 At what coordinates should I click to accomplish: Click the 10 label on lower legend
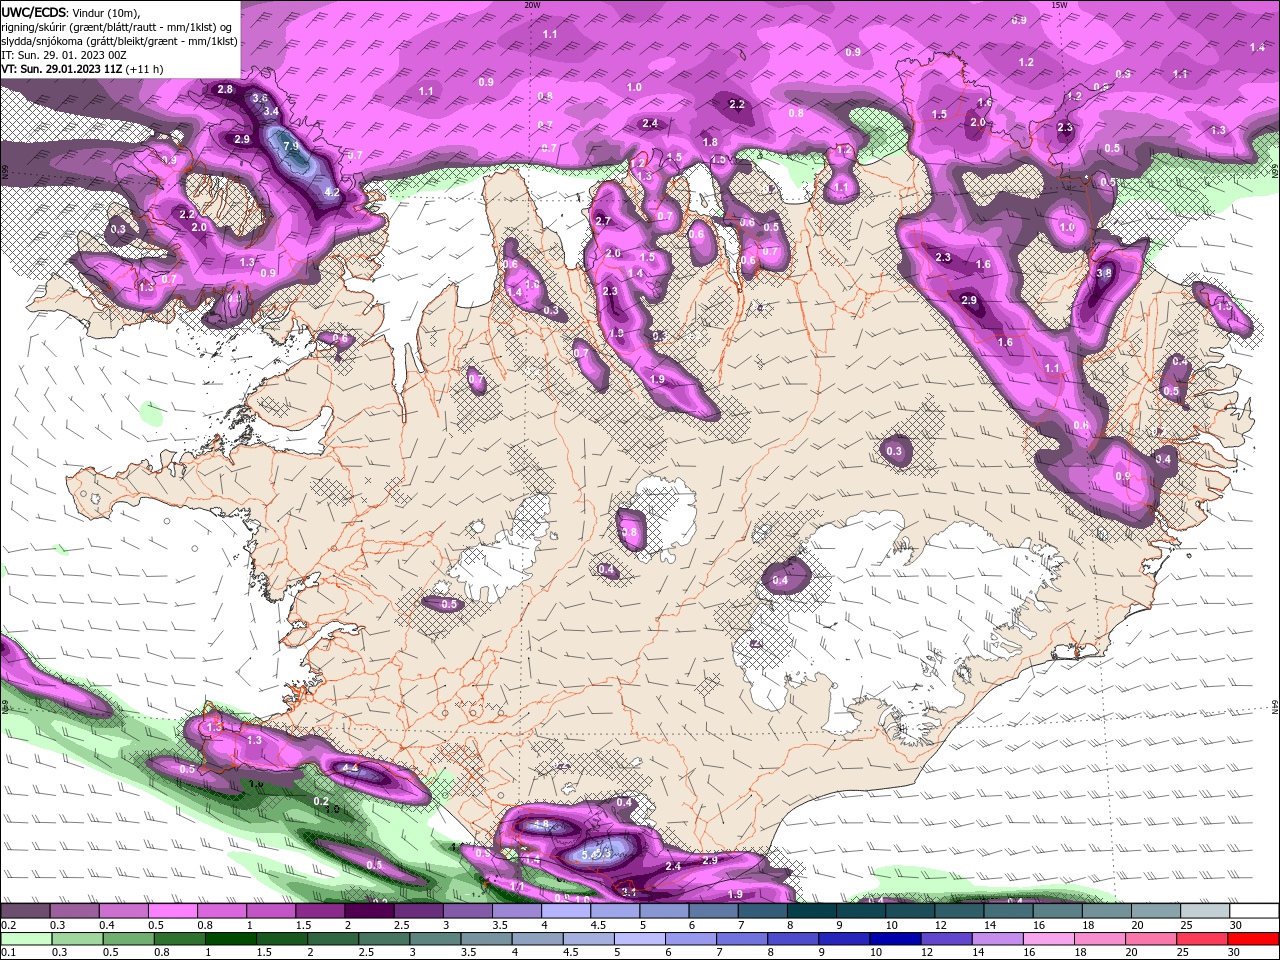click(x=876, y=952)
